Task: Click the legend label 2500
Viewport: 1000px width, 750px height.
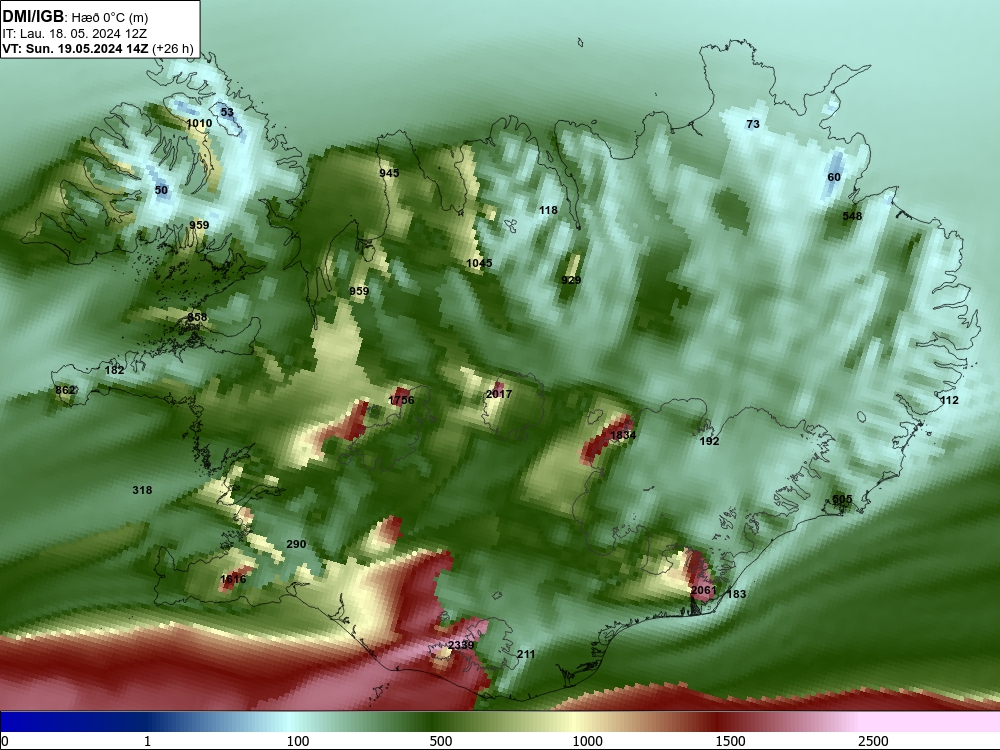Action: 873,741
